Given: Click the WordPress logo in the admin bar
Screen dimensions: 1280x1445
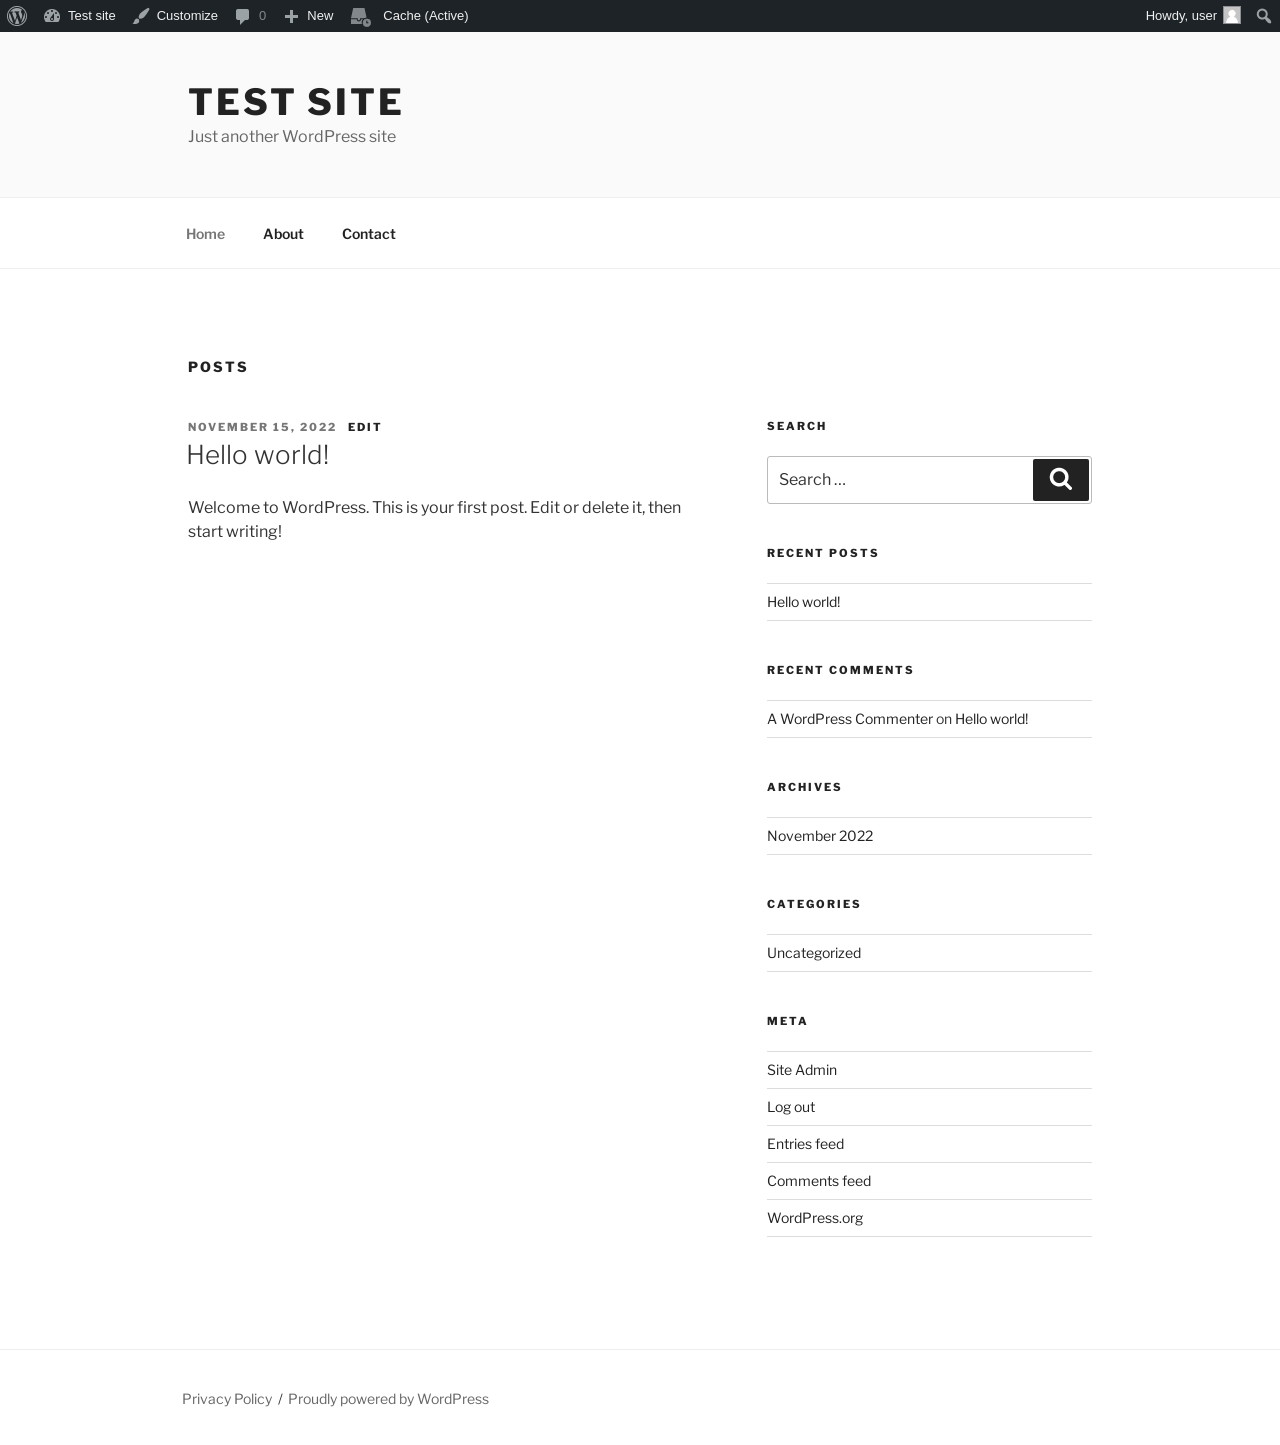Looking at the screenshot, I should [x=15, y=15].
